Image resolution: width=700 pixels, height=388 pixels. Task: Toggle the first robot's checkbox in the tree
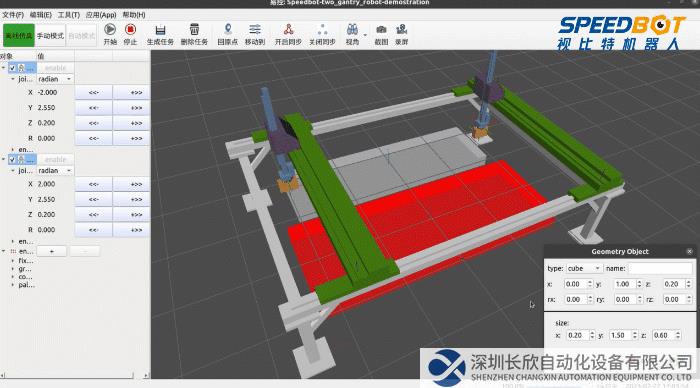click(x=12, y=68)
